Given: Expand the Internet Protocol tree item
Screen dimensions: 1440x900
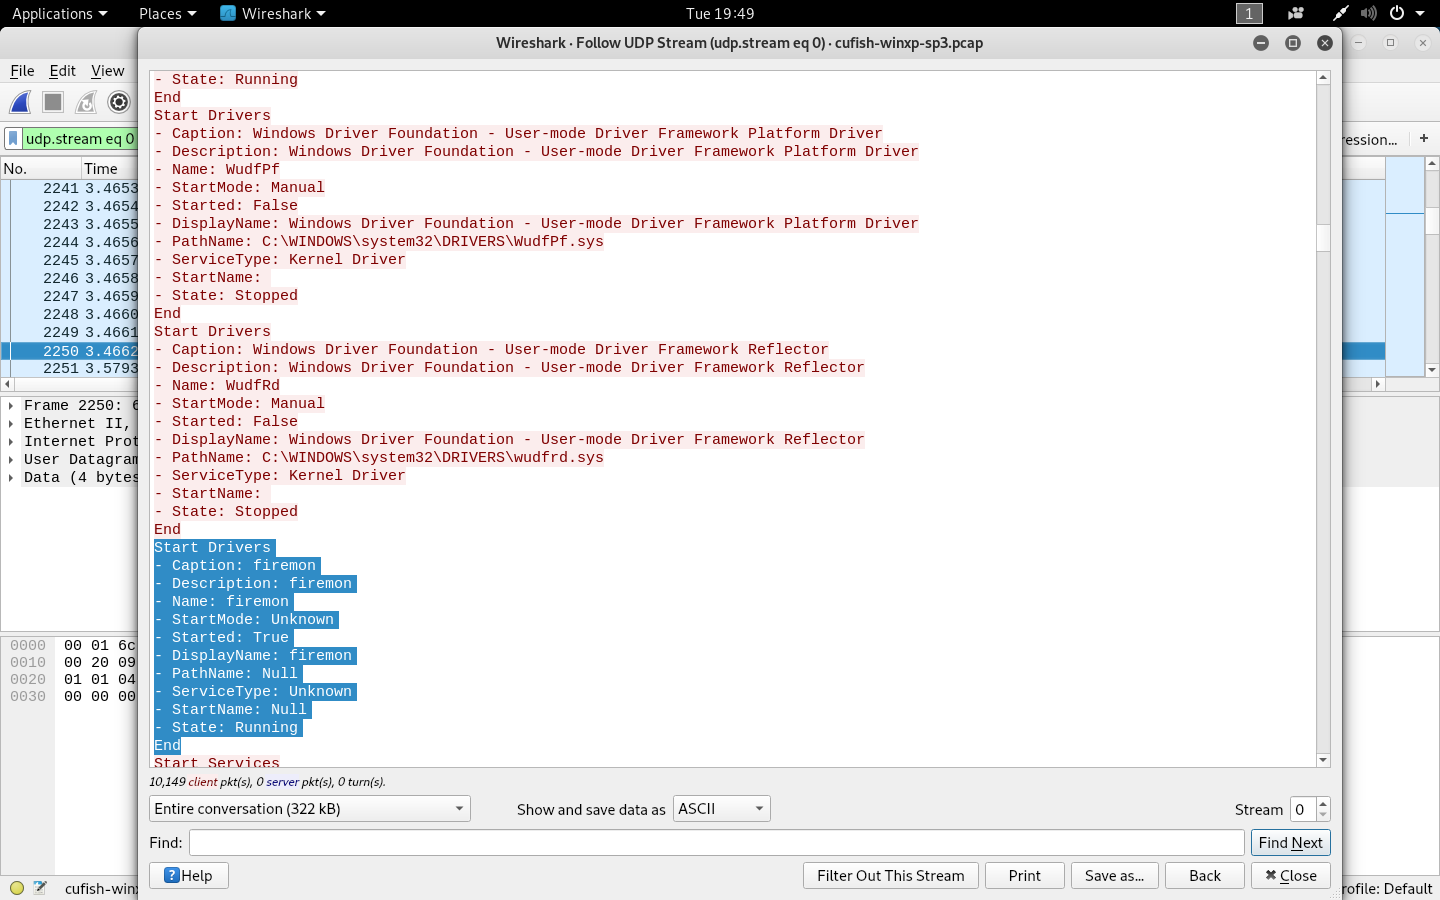Looking at the screenshot, I should tap(11, 442).
